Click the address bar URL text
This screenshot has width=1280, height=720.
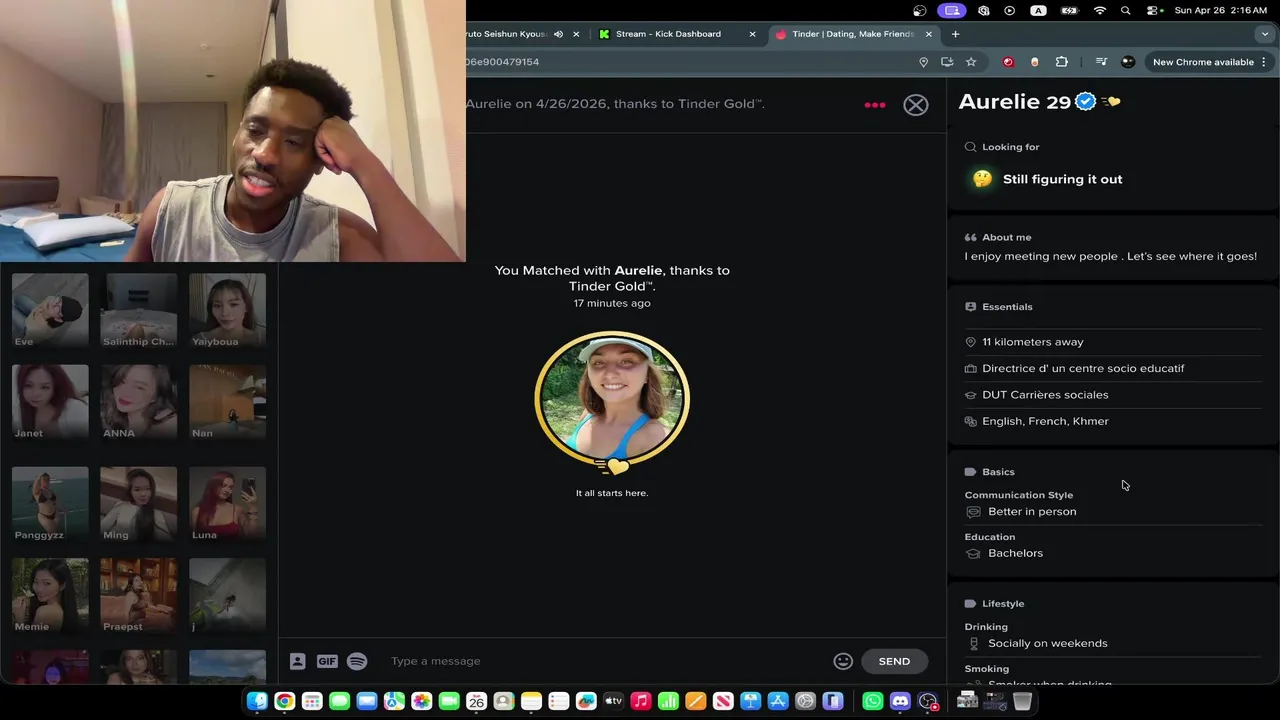click(x=502, y=62)
